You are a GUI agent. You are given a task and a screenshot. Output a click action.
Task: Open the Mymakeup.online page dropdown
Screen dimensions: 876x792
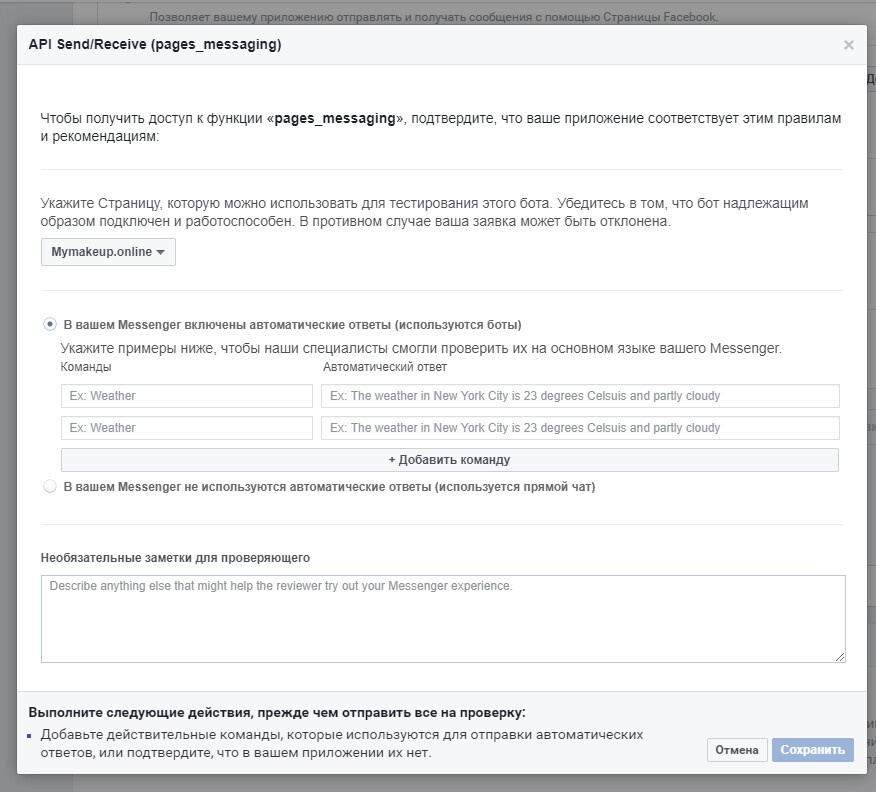coord(108,252)
